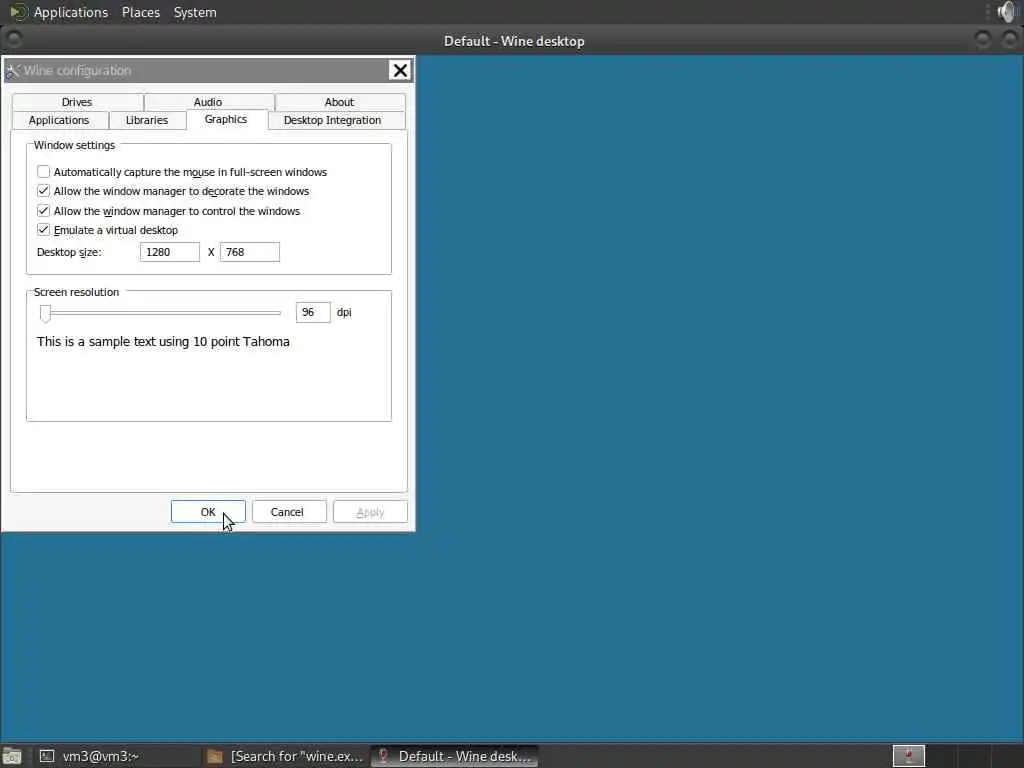Click the Wine desktop window menu button
1024x768 pixels.
coord(13,40)
